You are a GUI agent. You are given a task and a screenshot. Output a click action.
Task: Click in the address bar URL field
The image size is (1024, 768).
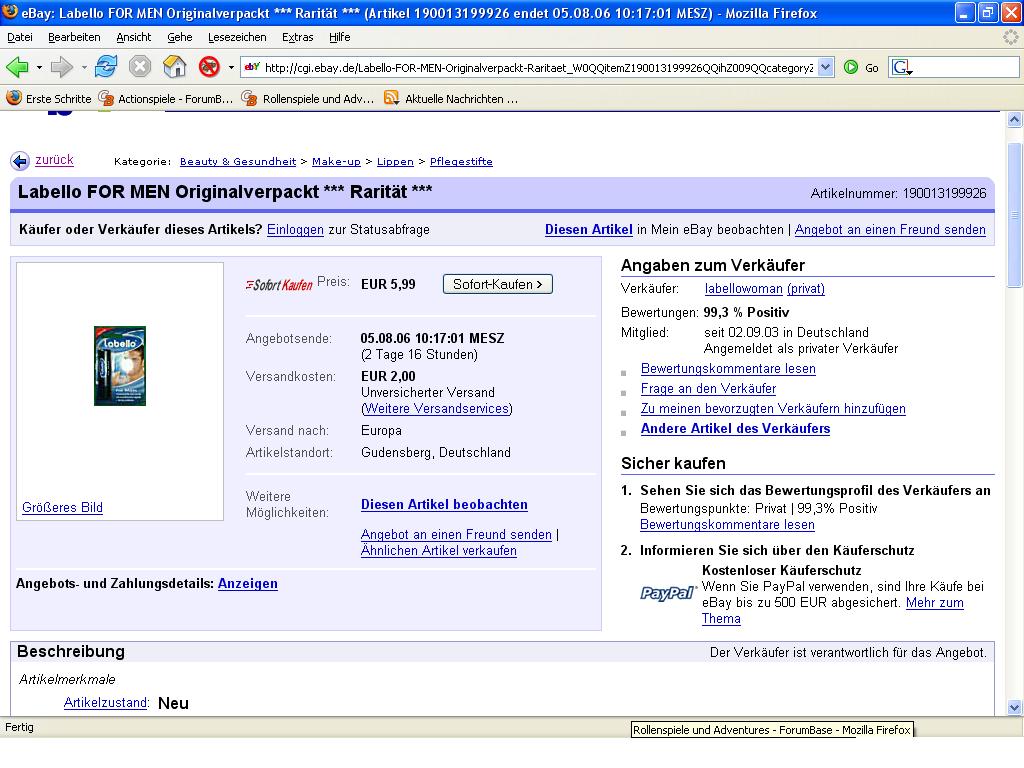point(539,67)
